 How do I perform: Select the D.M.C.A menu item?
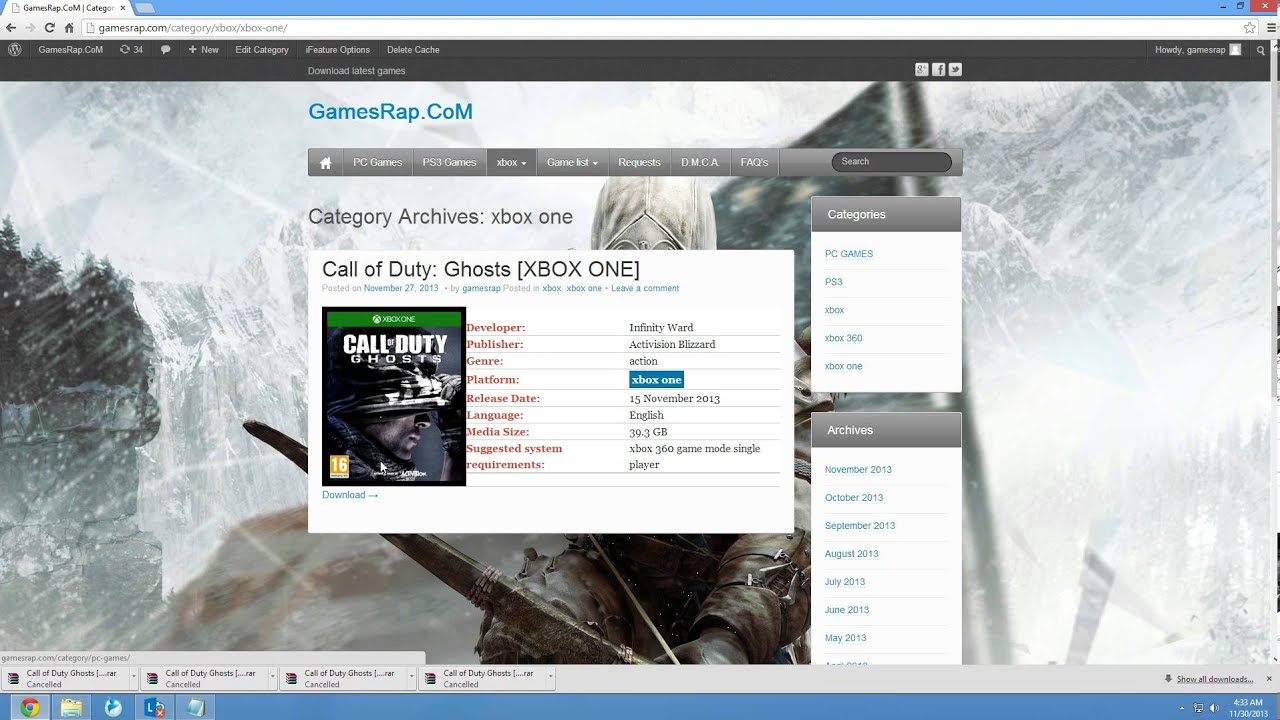pos(700,163)
